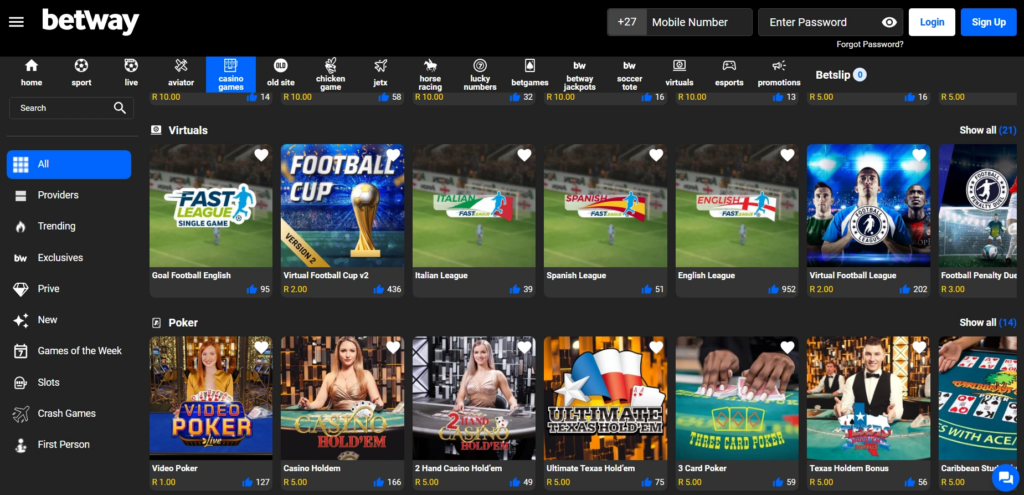Screen dimensions: 1024x495
Task: Click the search magnifier icon
Action: point(120,108)
